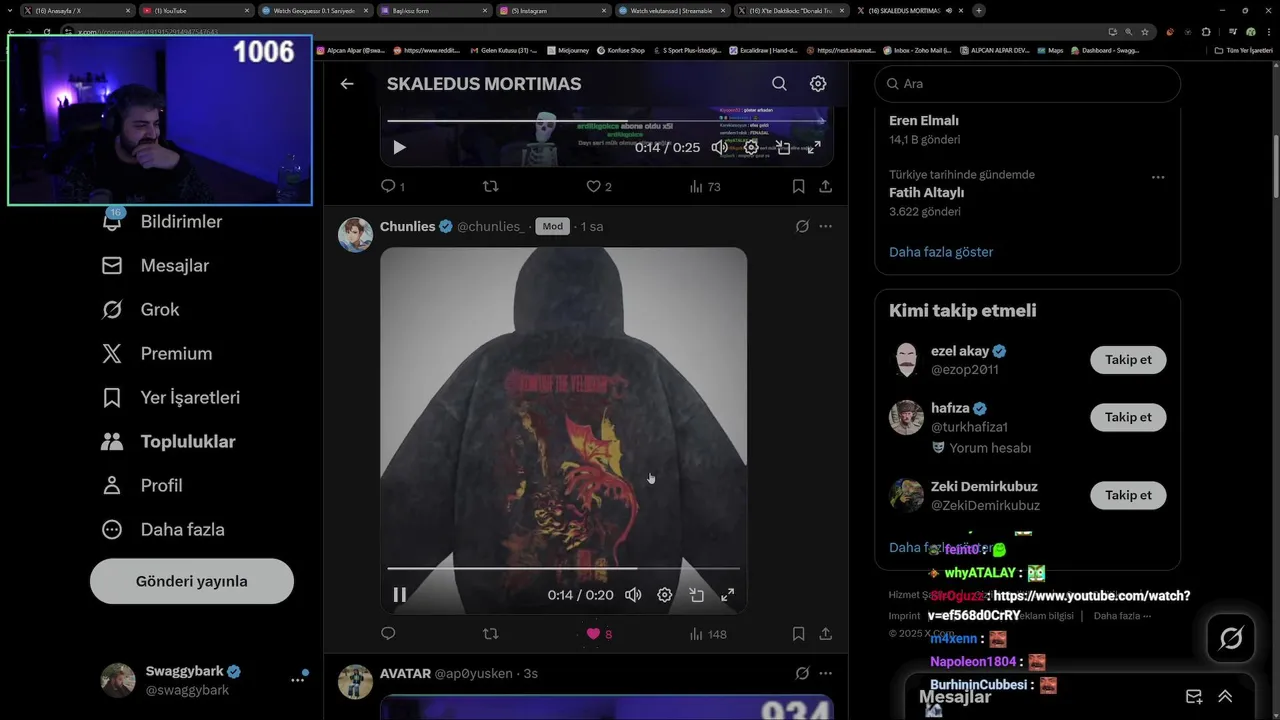Share the Chunlies hoodie post
This screenshot has height=720, width=1280.
(x=825, y=634)
